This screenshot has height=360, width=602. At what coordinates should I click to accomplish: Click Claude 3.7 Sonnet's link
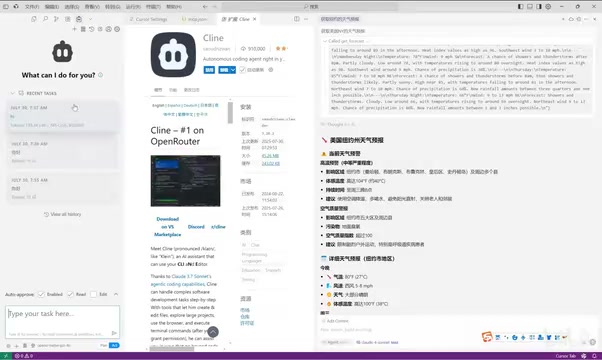click(191, 276)
